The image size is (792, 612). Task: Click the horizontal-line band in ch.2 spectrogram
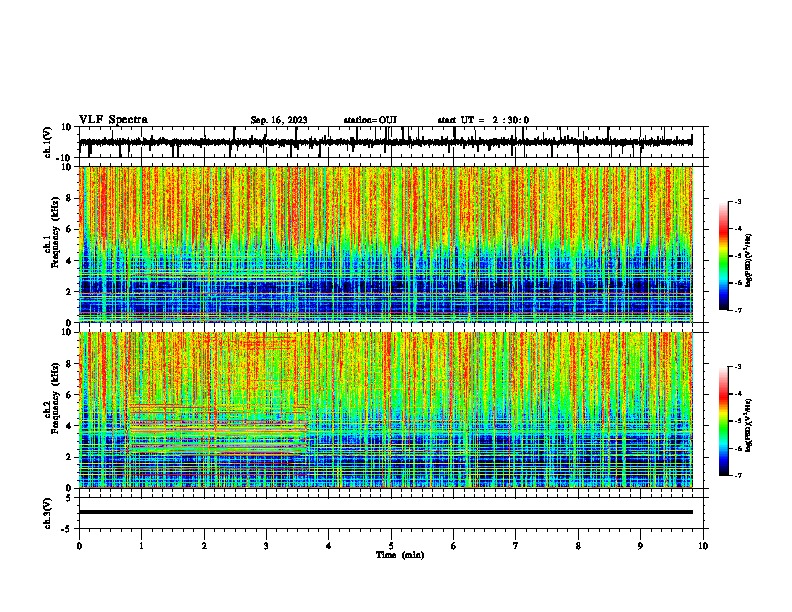tap(218, 429)
